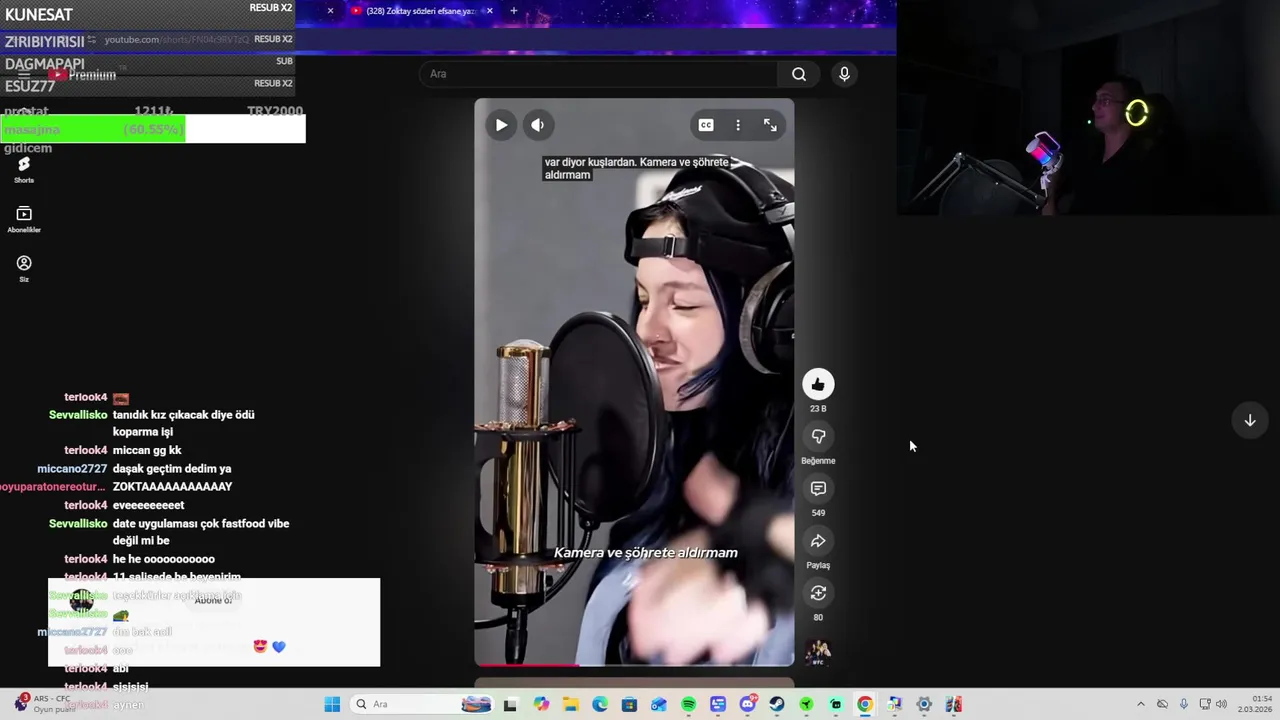Open Microsoft Store from taskbar
The width and height of the screenshot is (1280, 720).
(629, 704)
